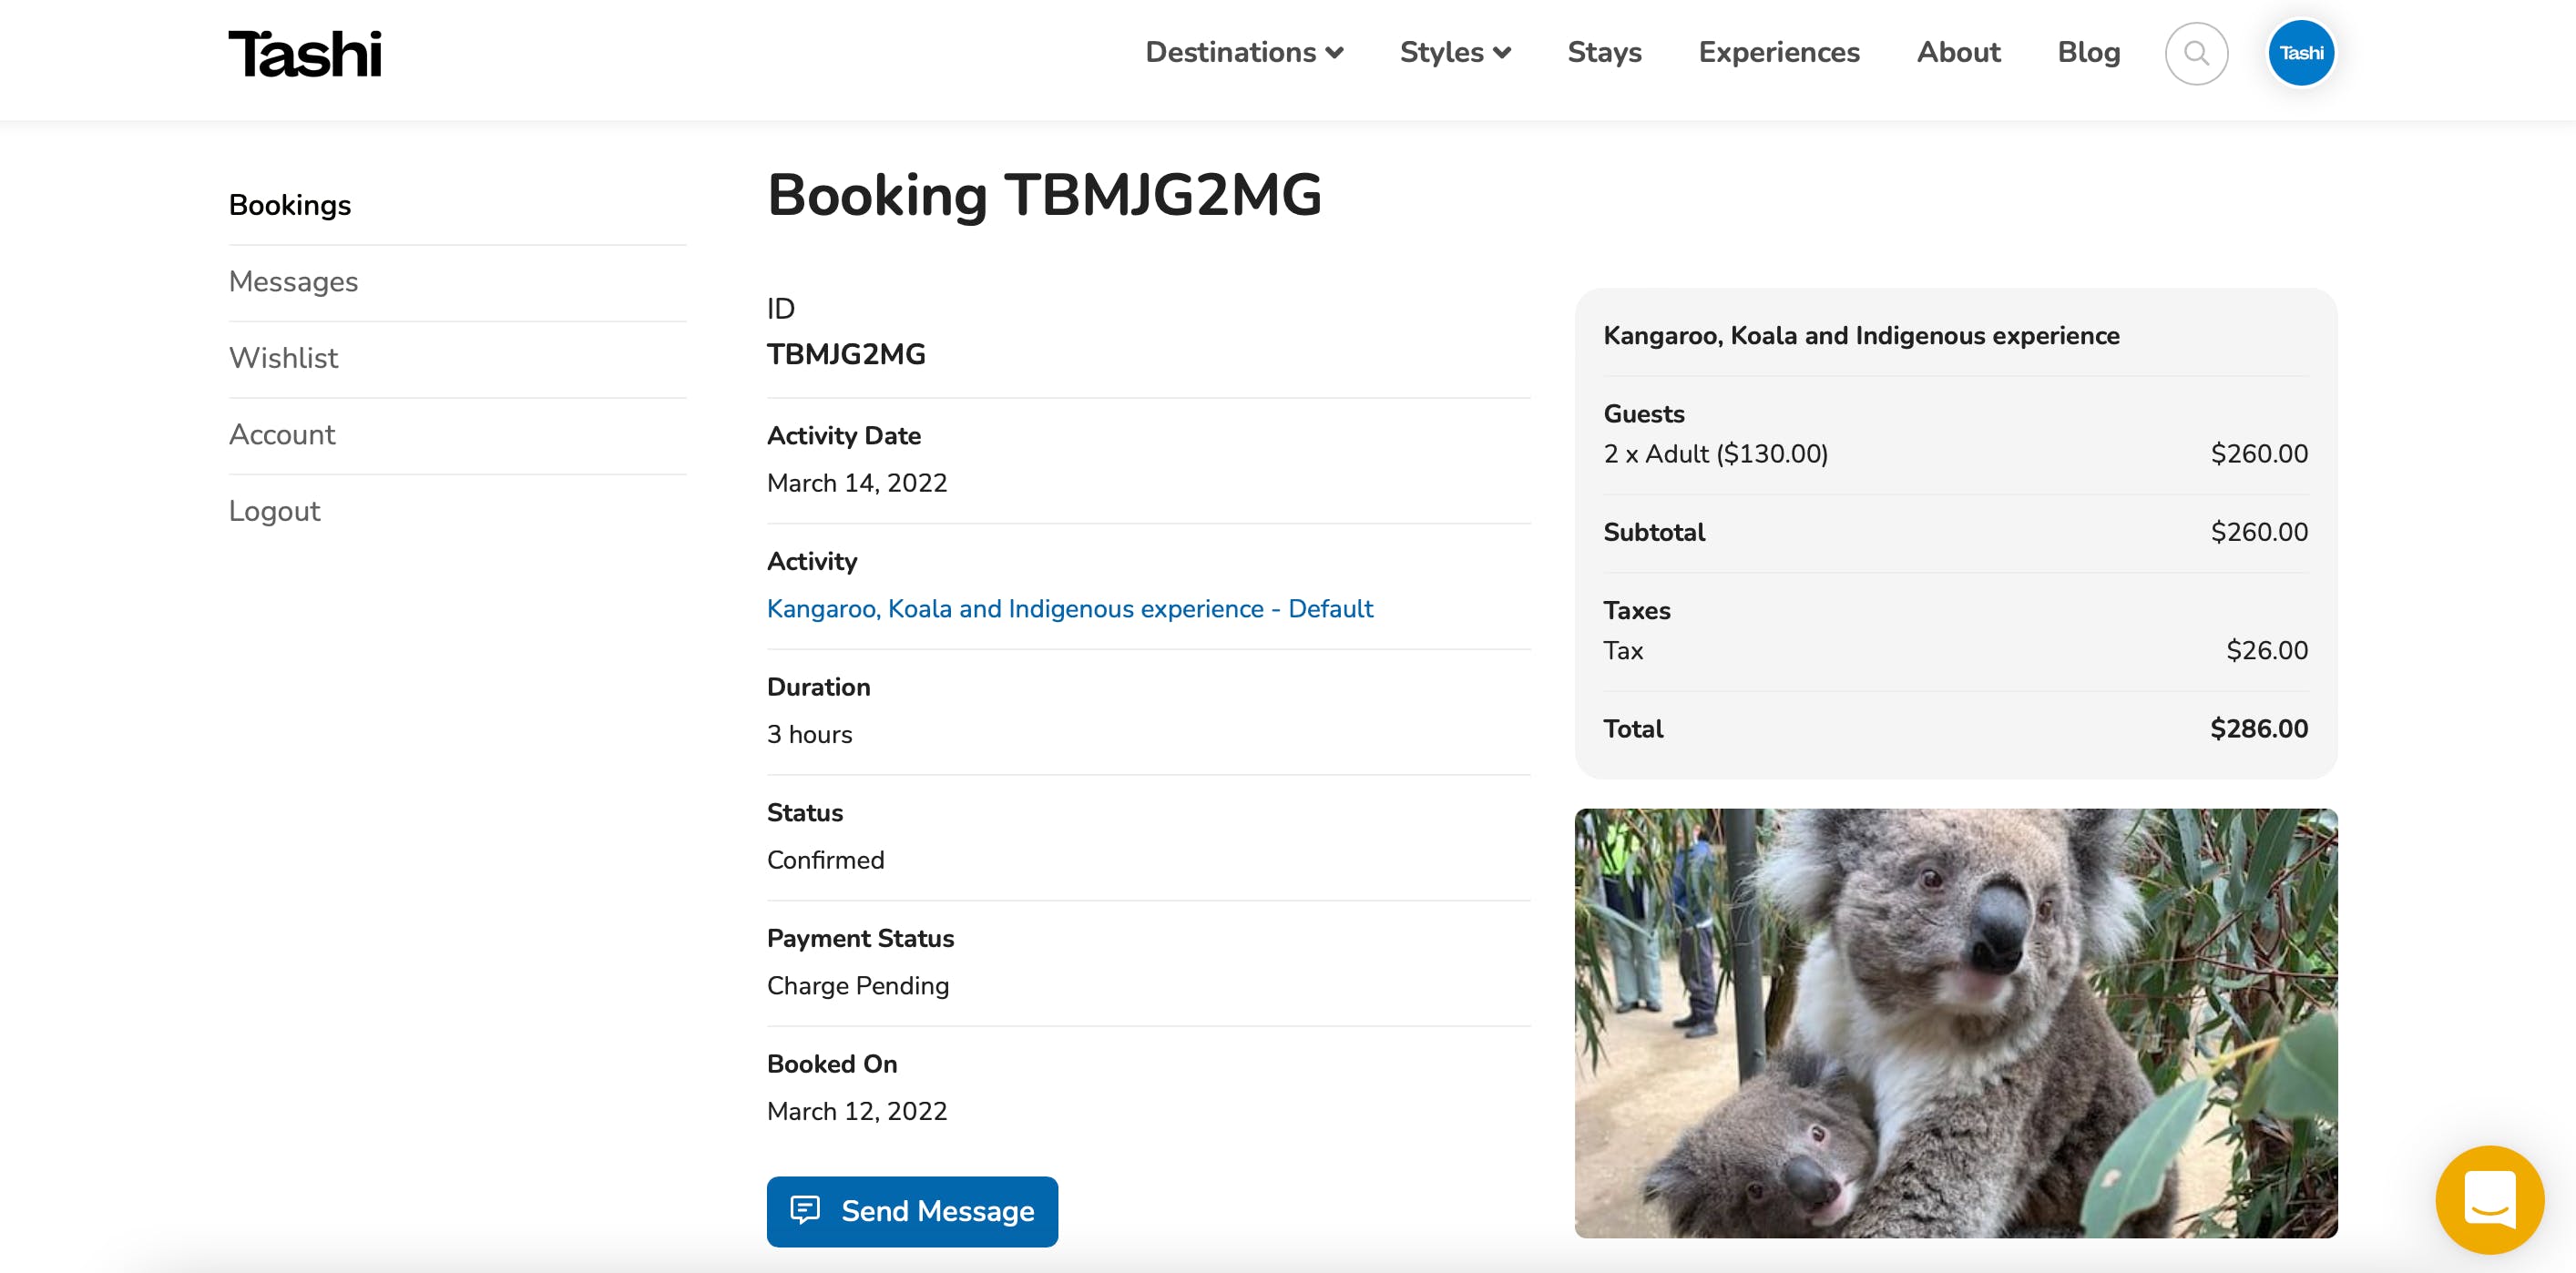Click the Total label
The height and width of the screenshot is (1273, 2576).
pos(1633,729)
